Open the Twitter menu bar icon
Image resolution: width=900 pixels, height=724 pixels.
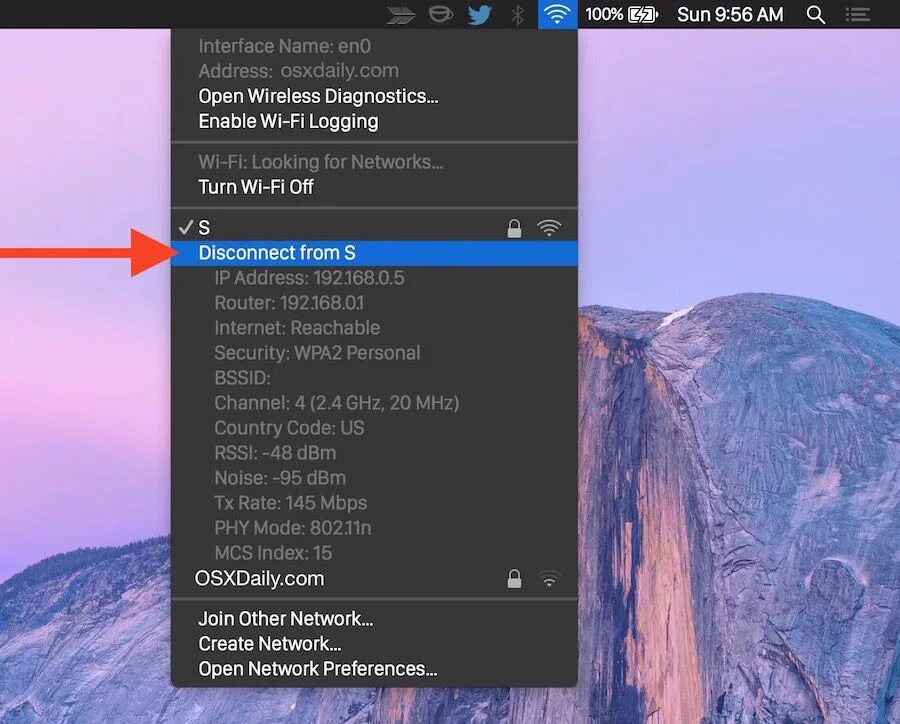point(479,14)
